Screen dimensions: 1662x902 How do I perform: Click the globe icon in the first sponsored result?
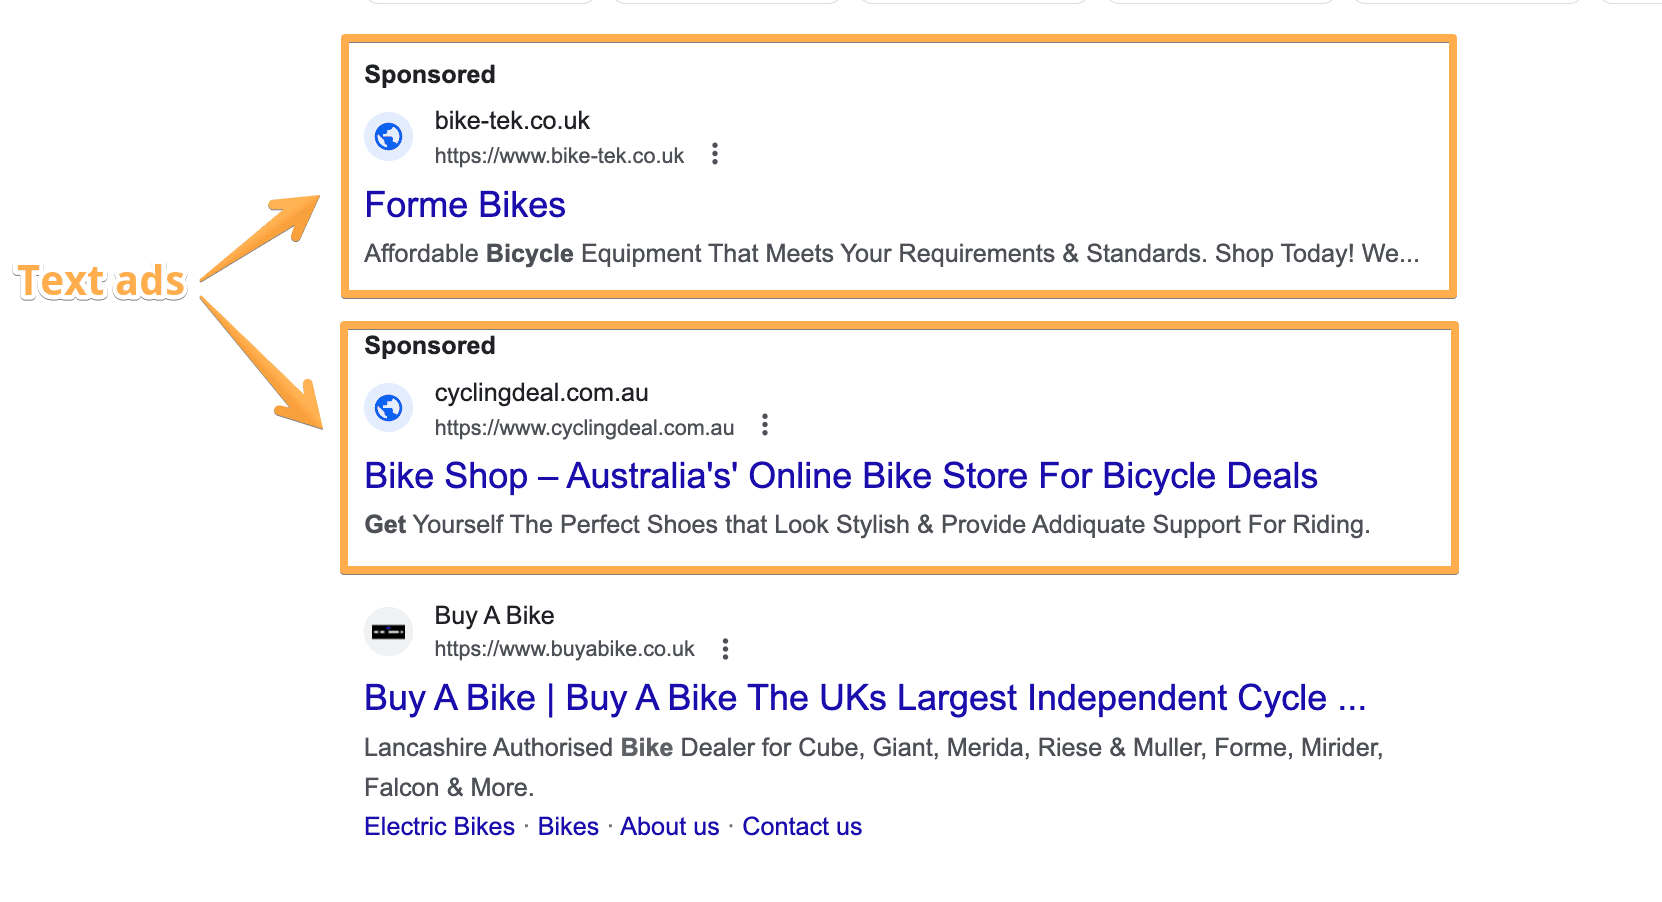tap(388, 136)
